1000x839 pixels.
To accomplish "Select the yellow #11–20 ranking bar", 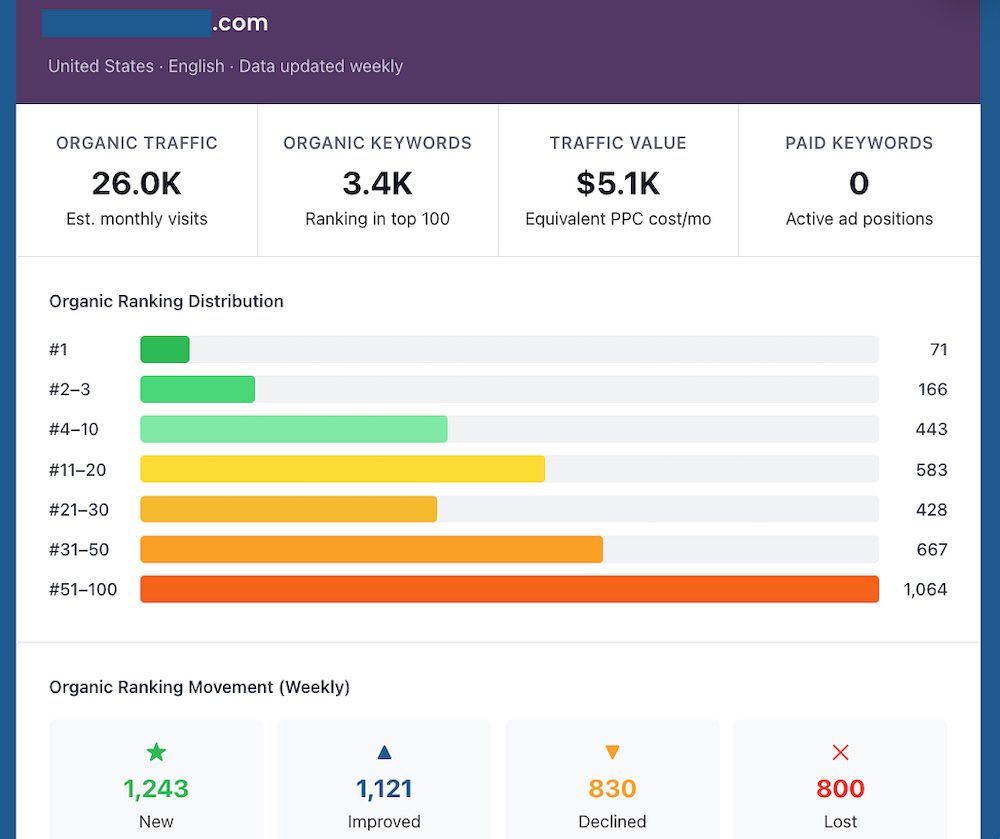I will (342, 470).
